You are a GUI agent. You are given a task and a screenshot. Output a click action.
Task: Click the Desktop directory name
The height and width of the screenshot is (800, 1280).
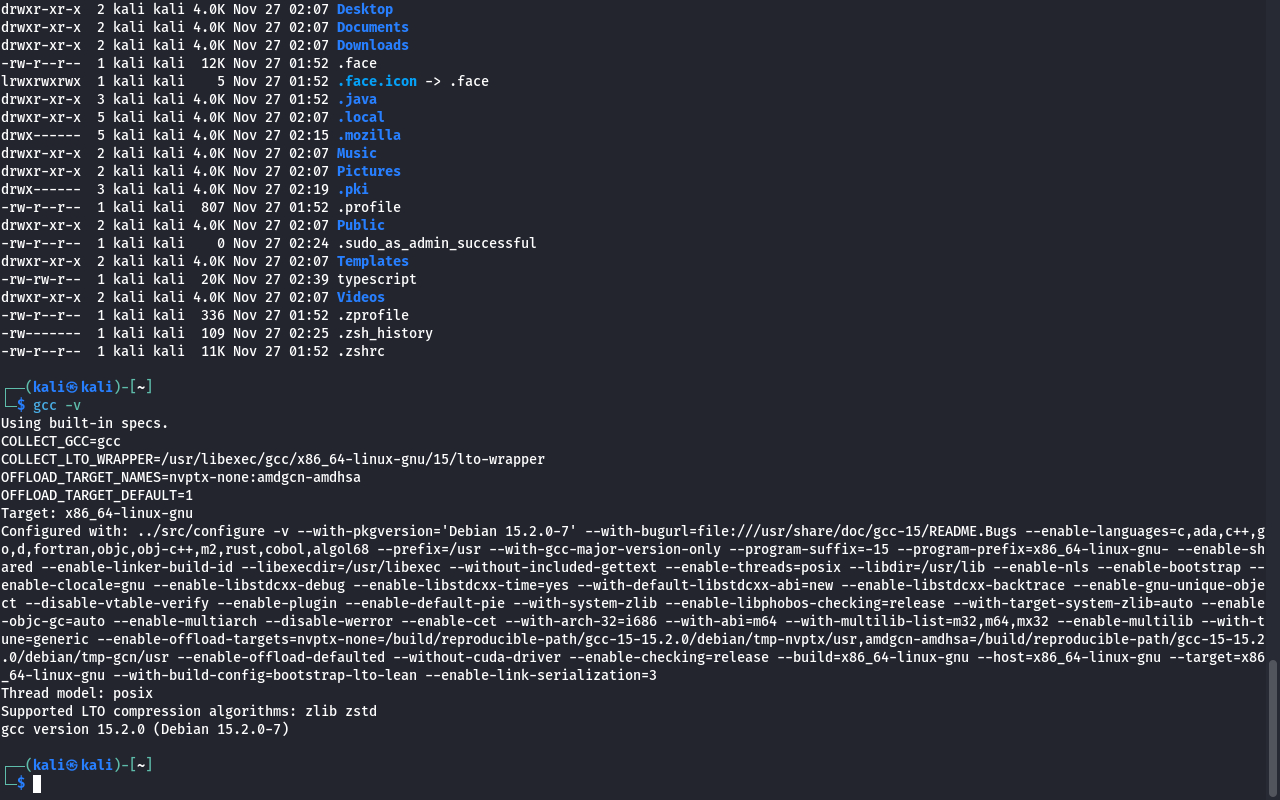click(364, 9)
